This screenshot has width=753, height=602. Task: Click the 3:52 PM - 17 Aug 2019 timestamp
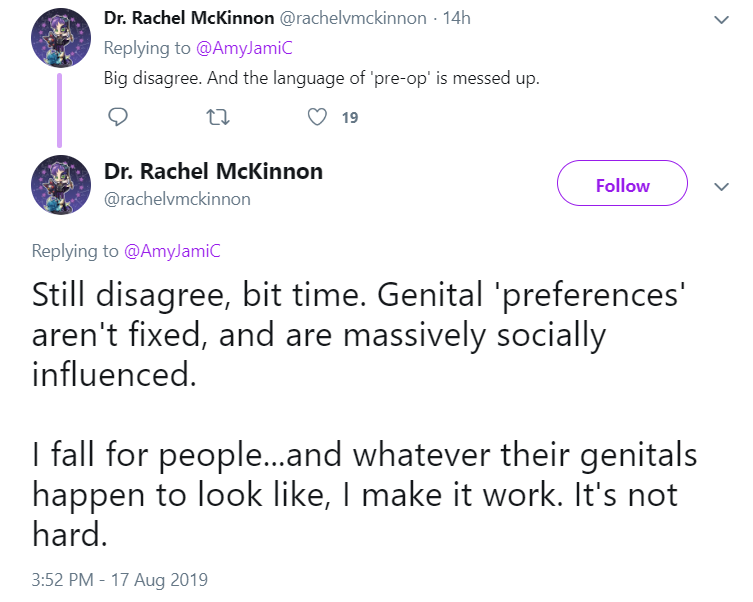[x=120, y=579]
